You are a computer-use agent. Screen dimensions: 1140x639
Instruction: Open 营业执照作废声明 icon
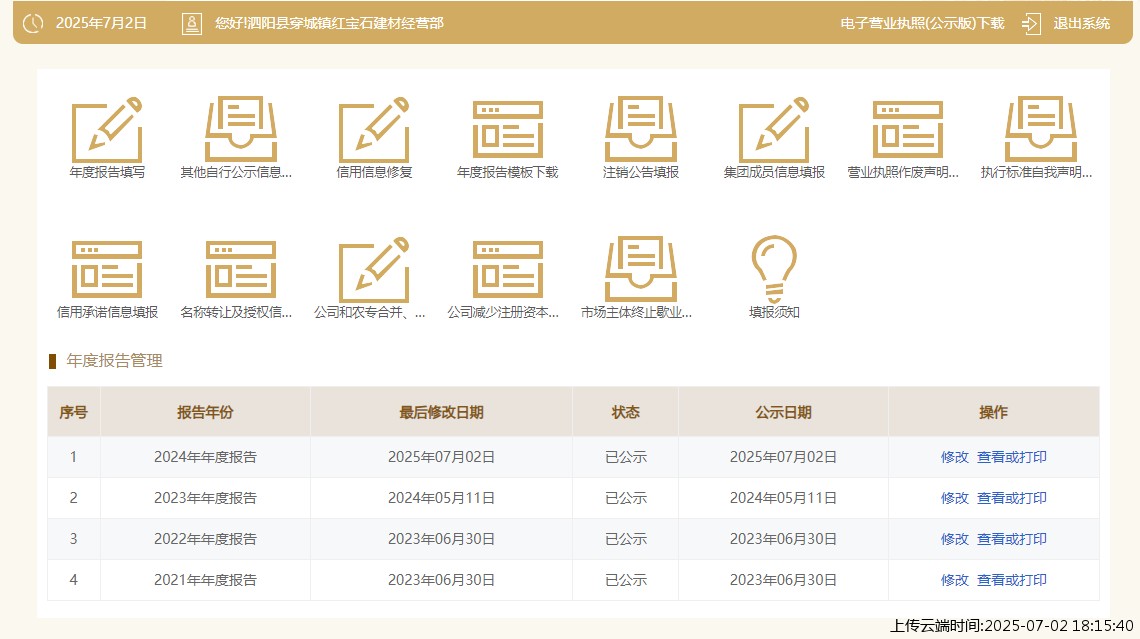pos(907,130)
